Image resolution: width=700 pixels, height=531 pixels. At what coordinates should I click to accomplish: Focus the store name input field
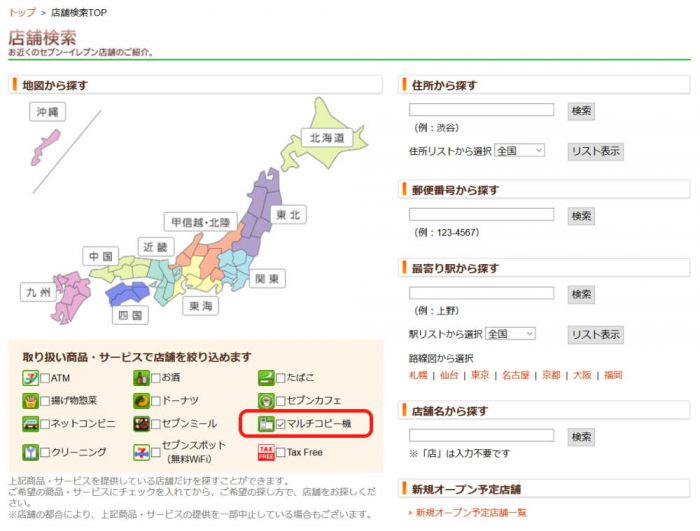[482, 435]
